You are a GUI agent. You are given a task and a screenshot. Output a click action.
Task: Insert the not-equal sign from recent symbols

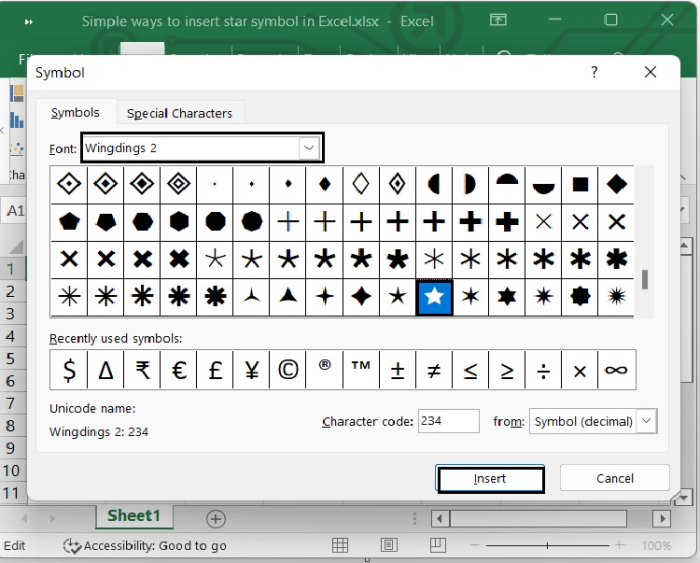[x=434, y=370]
